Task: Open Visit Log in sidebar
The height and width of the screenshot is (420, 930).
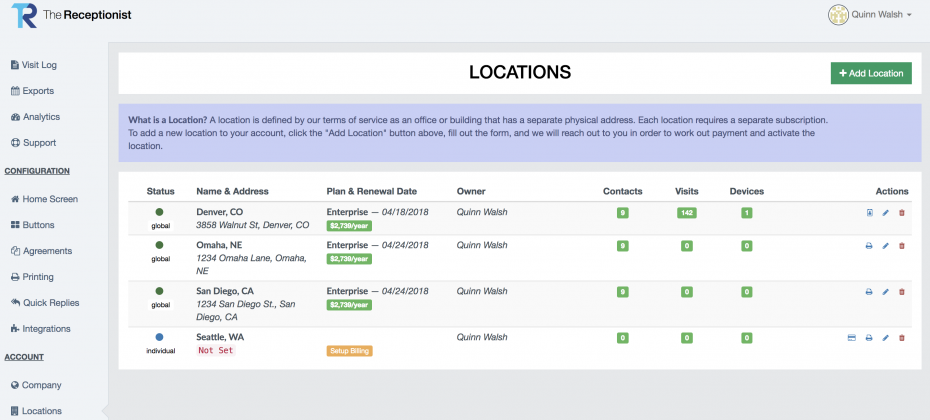Action: pos(34,65)
